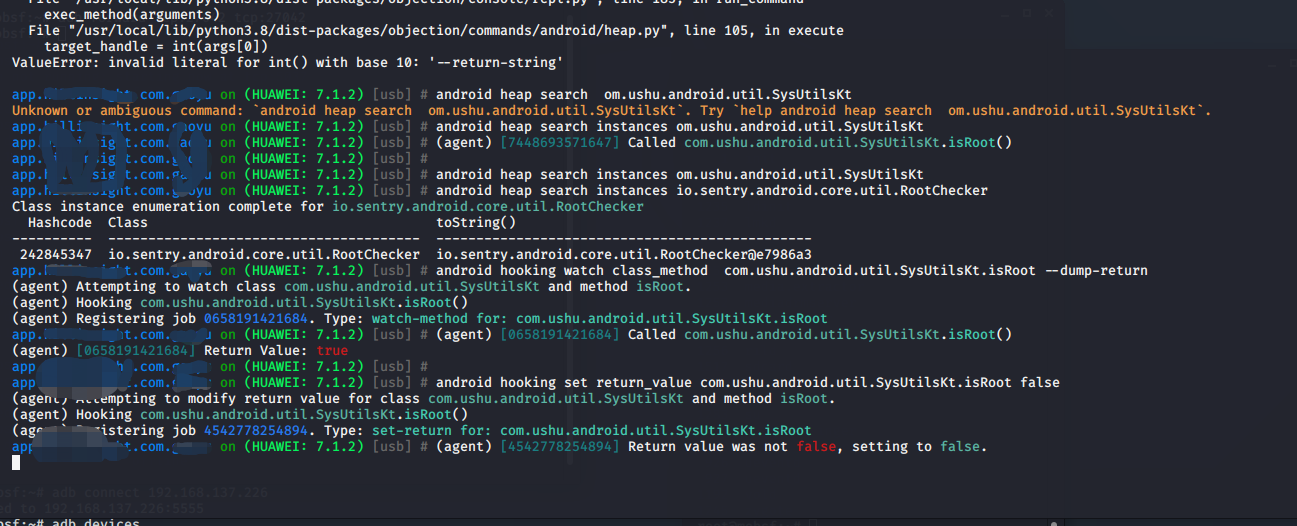Click the red 'true' return value
Viewport: 1297px width, 526px height.
point(332,351)
